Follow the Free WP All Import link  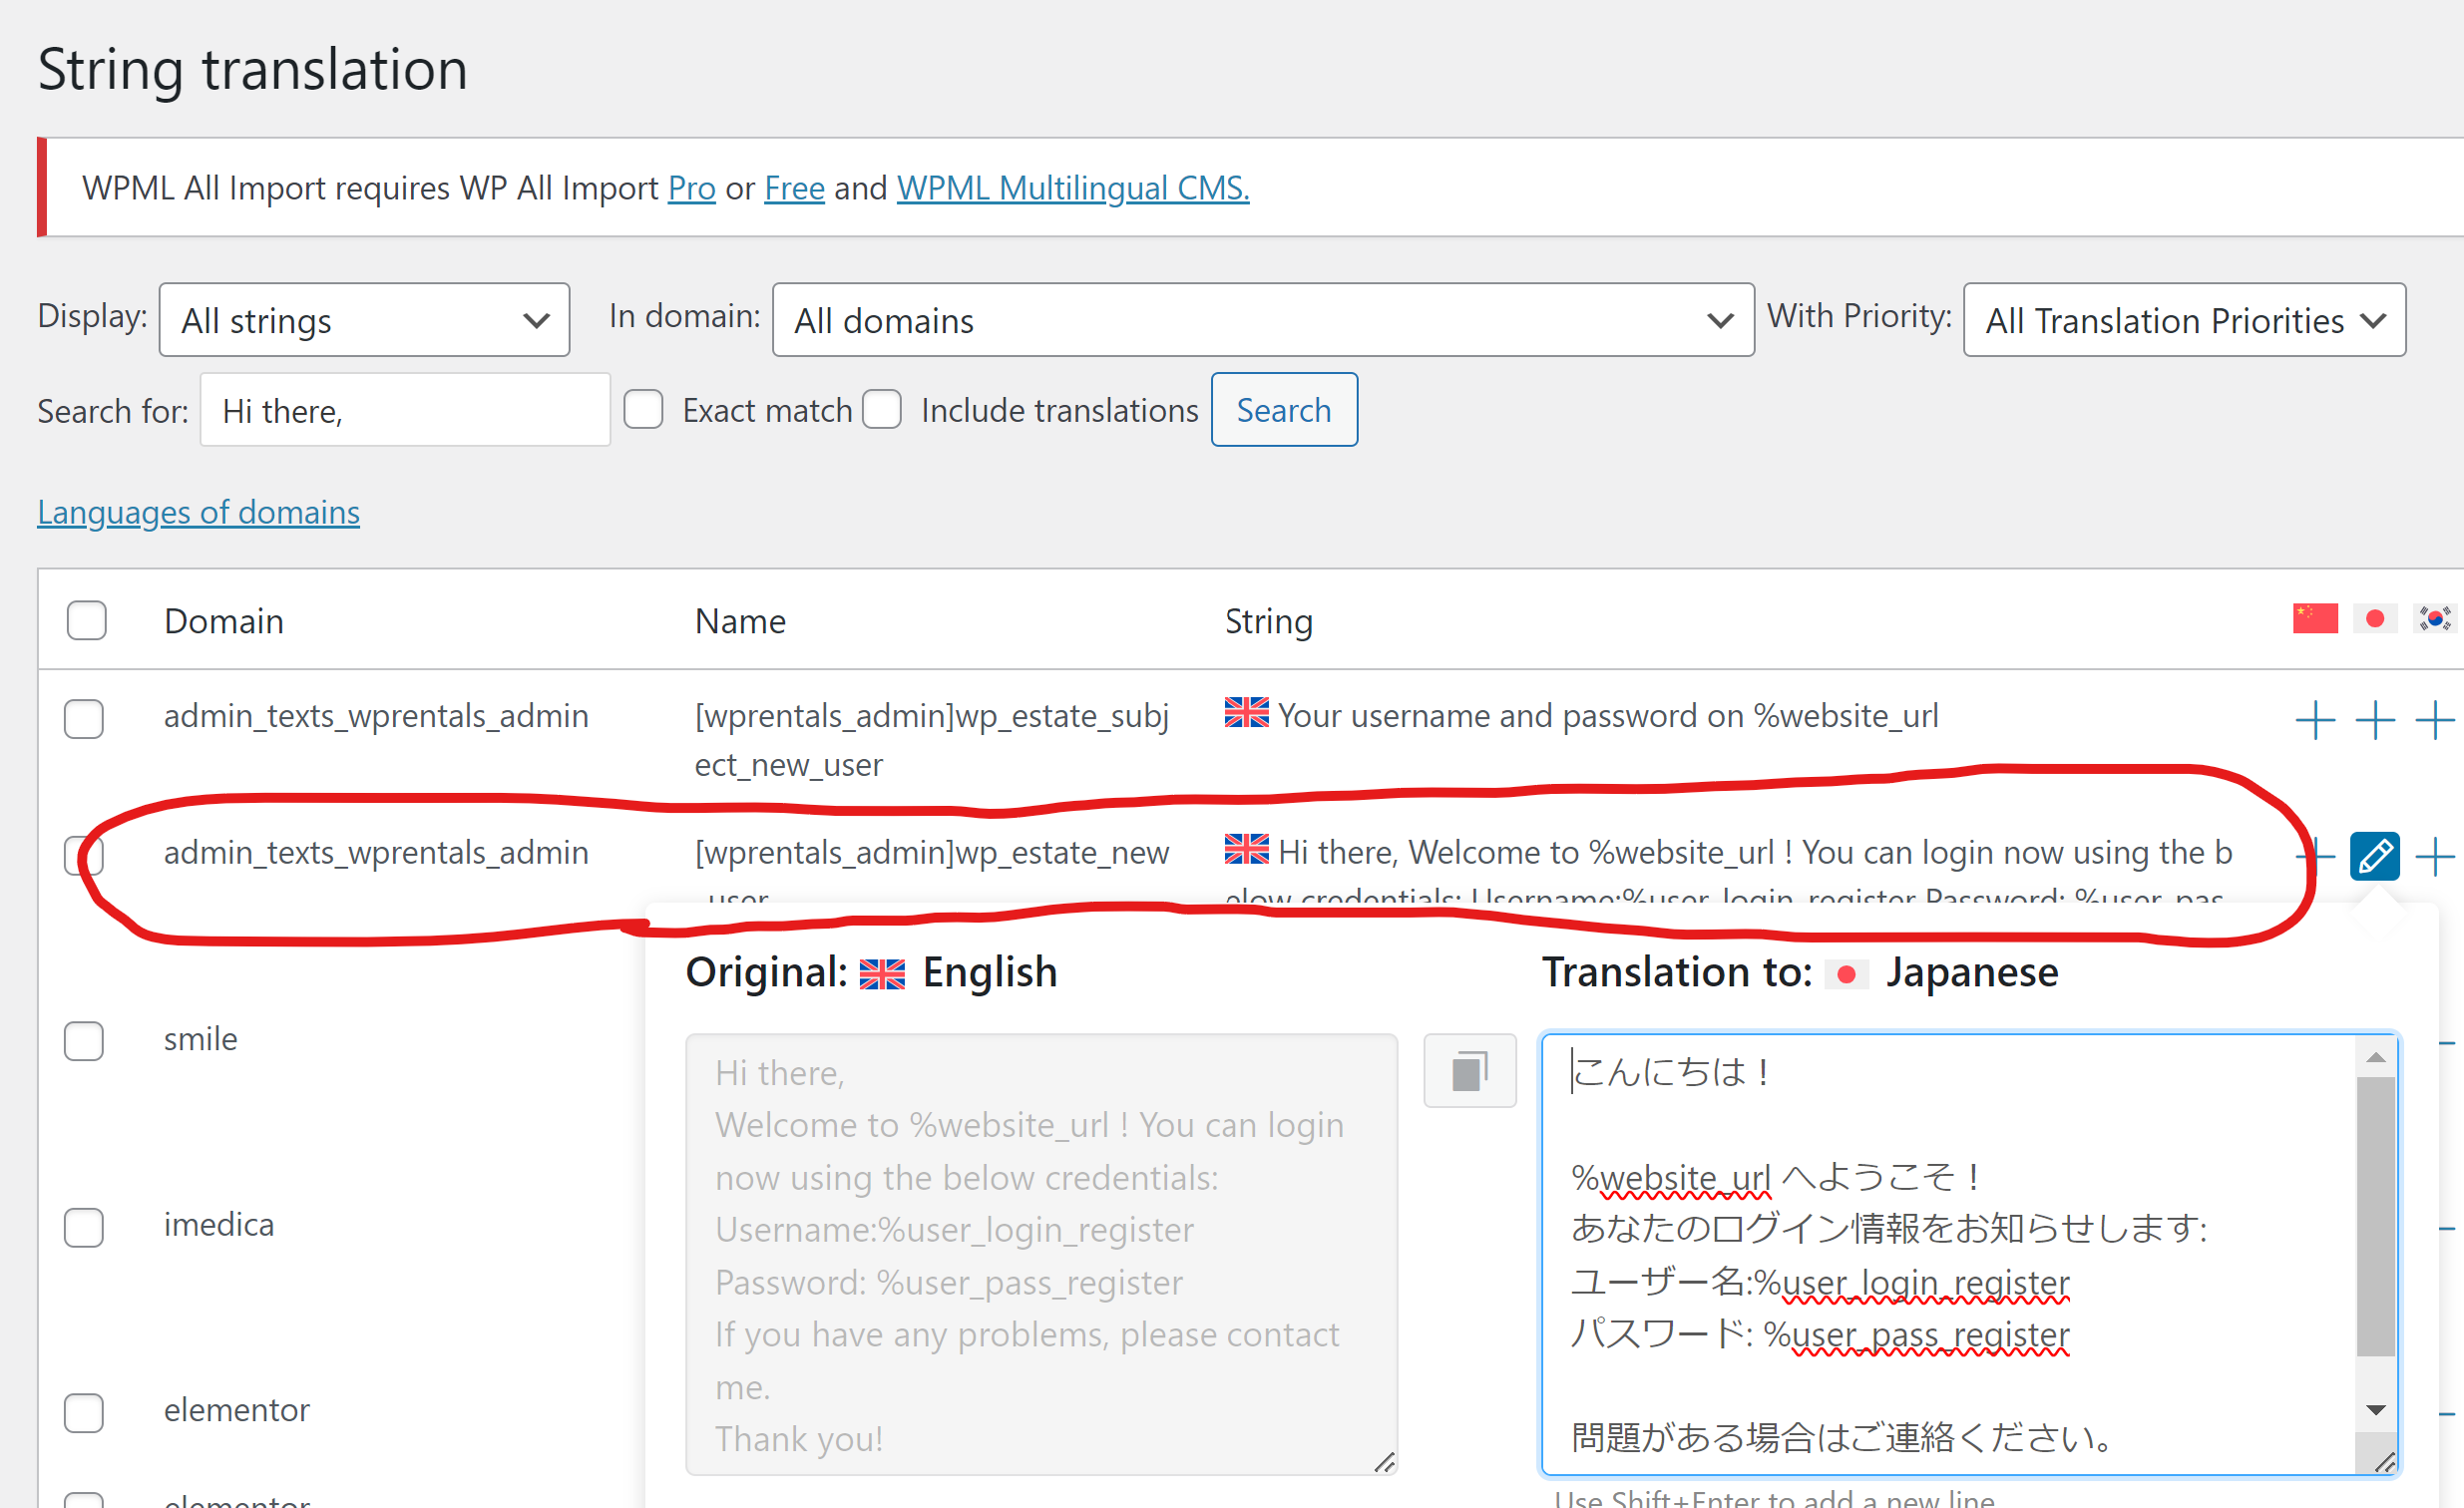point(795,188)
